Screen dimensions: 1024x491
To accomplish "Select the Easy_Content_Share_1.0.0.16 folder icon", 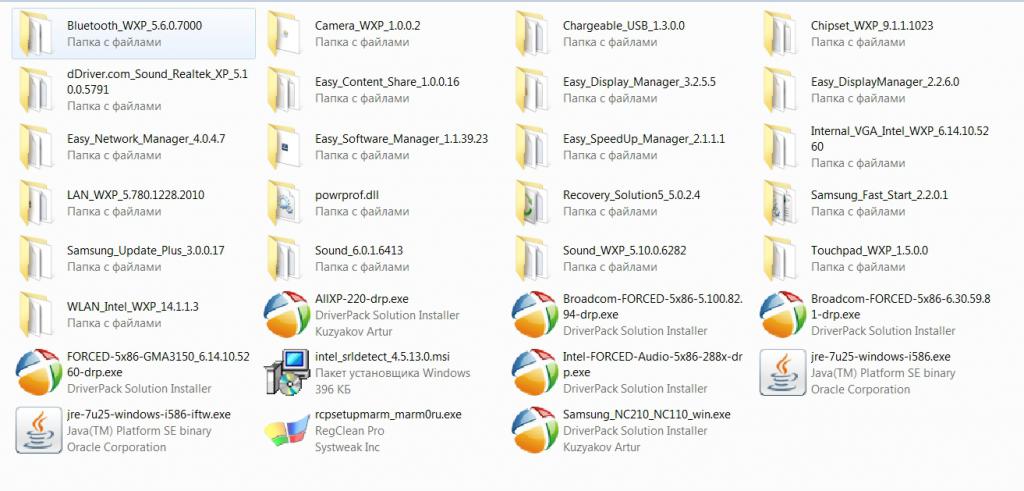I will point(283,89).
